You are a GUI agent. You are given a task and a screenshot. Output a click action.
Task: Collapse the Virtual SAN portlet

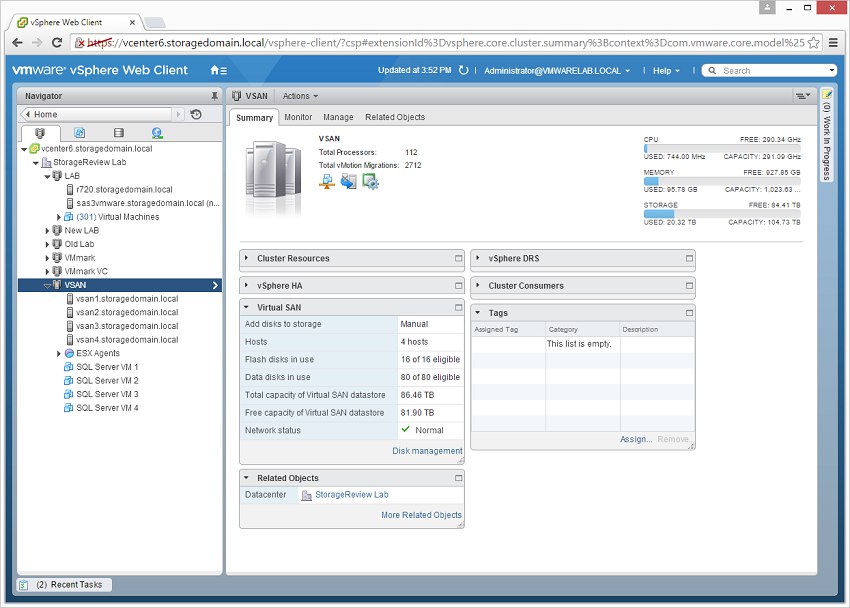pos(246,307)
